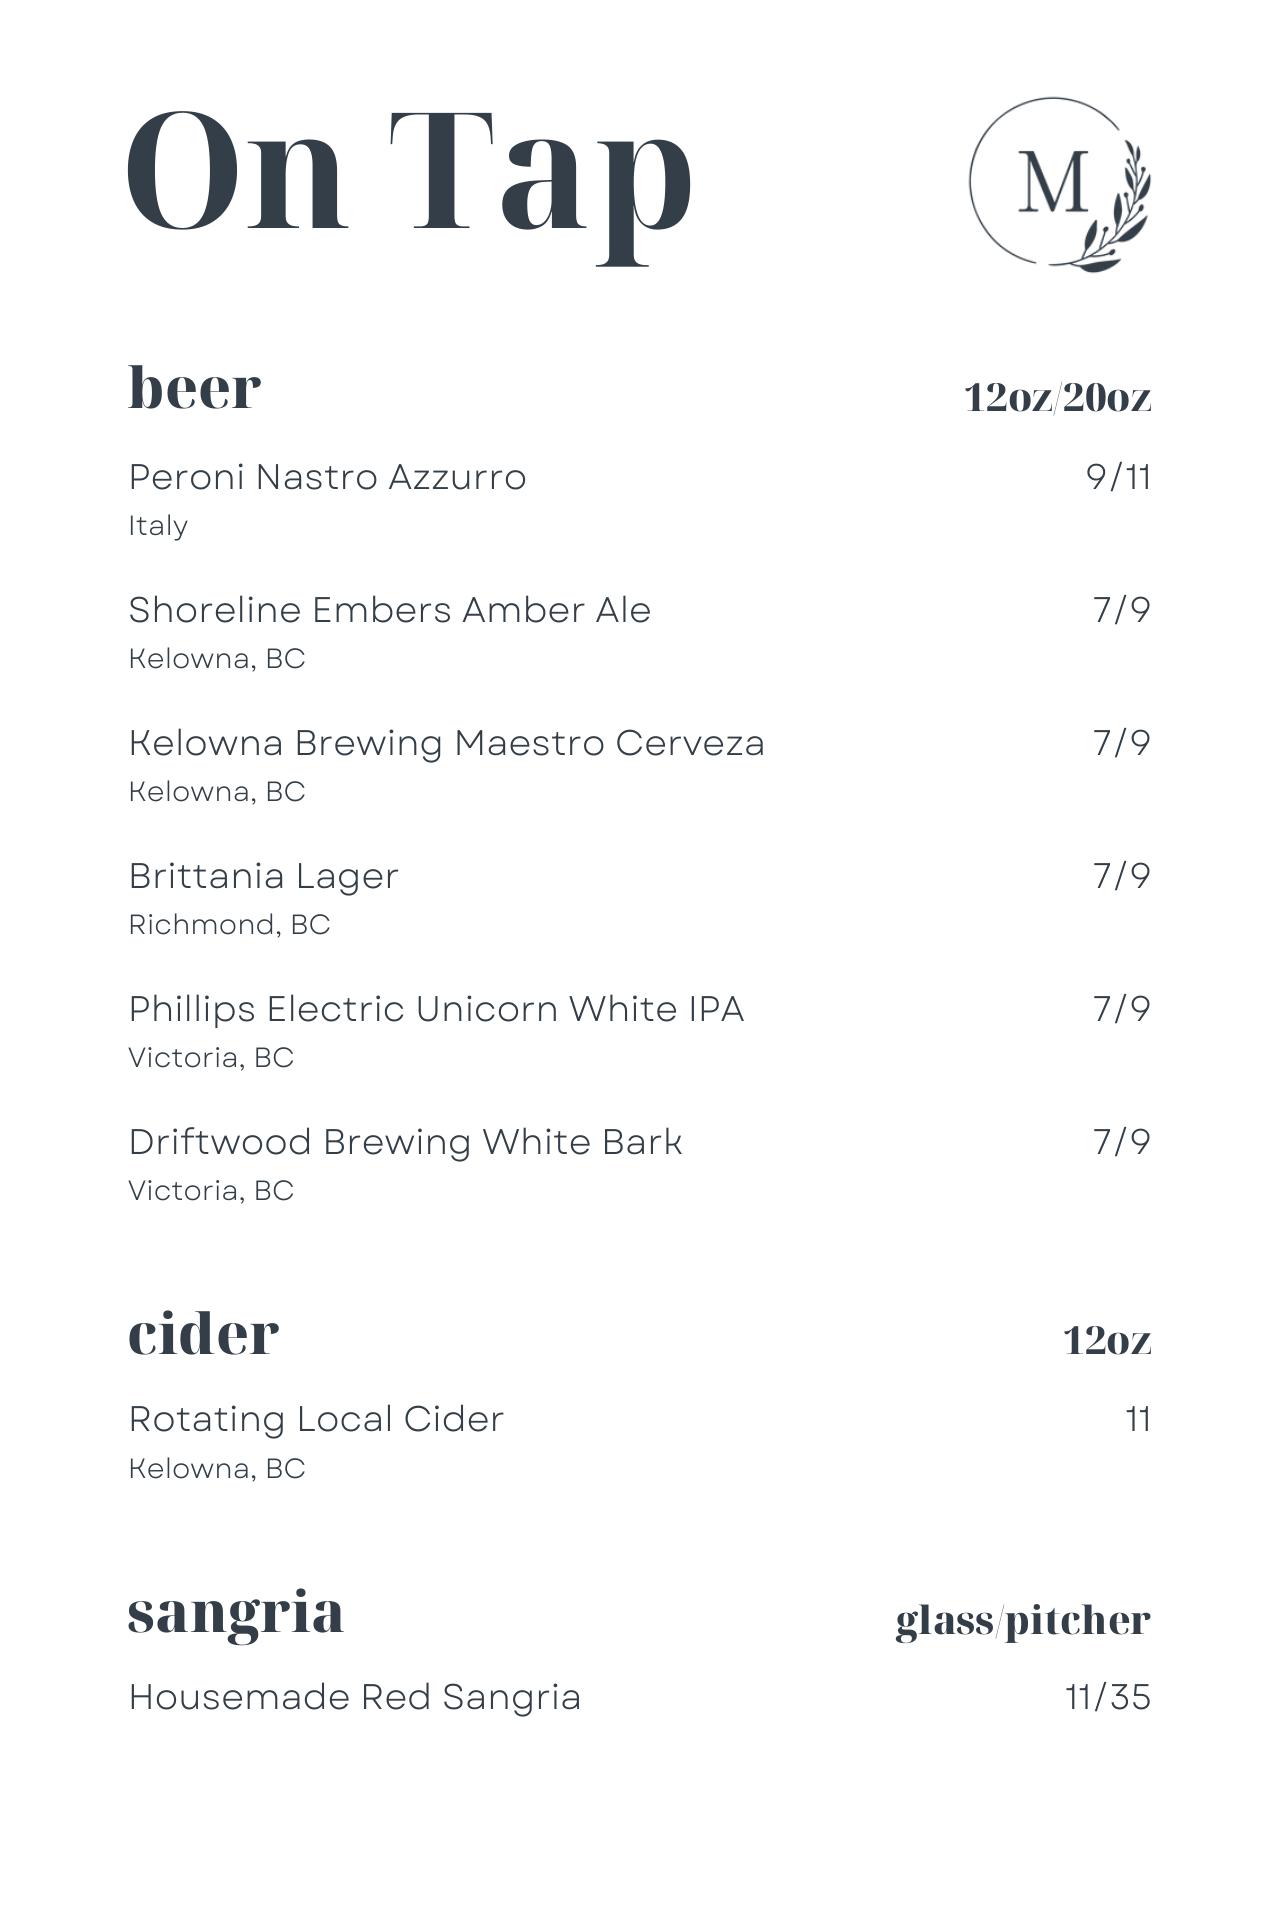Select Shoreline Embers Amber Ale
1281x1920 pixels.
click(x=389, y=610)
